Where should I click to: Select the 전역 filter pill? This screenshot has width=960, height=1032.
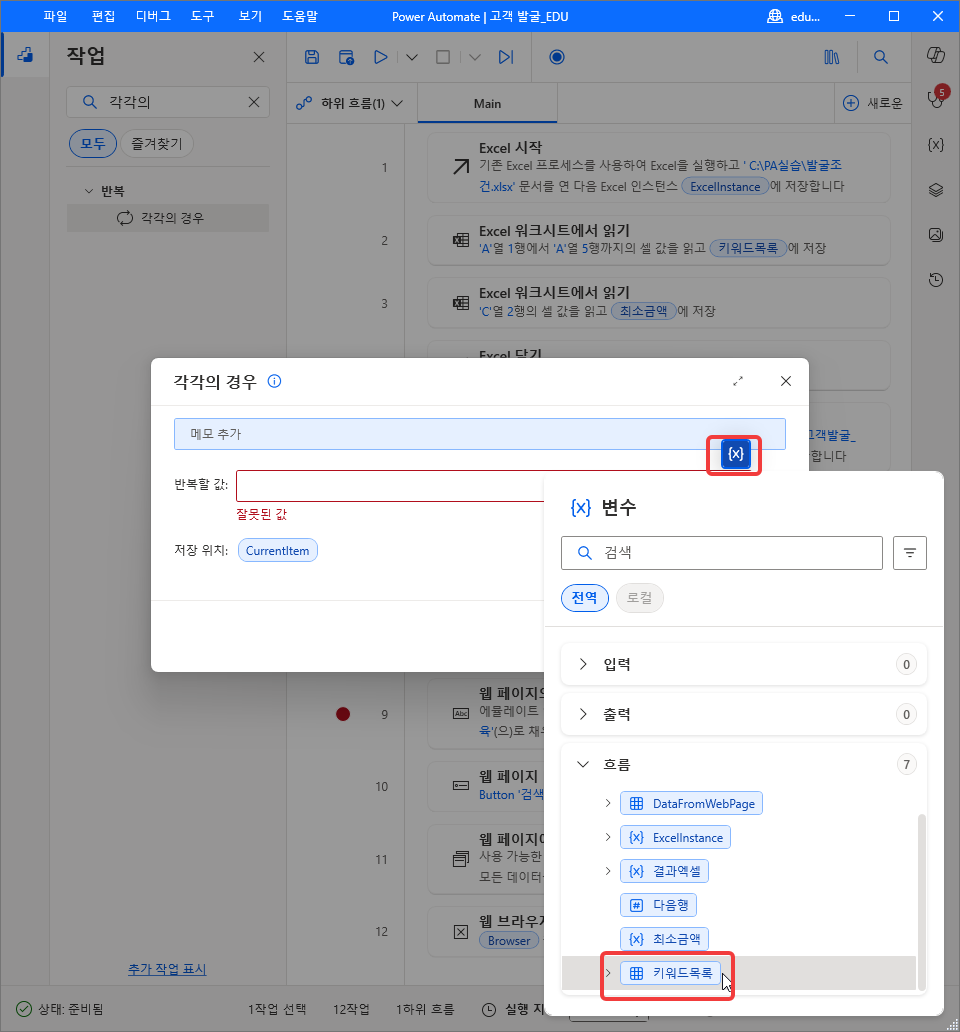584,598
